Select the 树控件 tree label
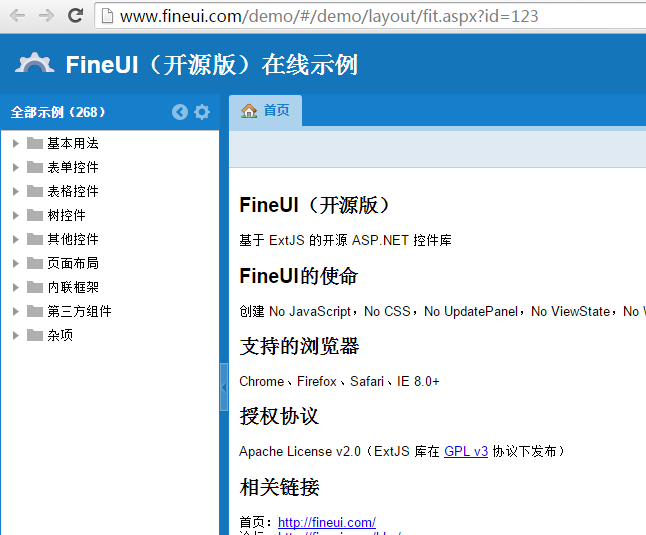 pos(66,215)
